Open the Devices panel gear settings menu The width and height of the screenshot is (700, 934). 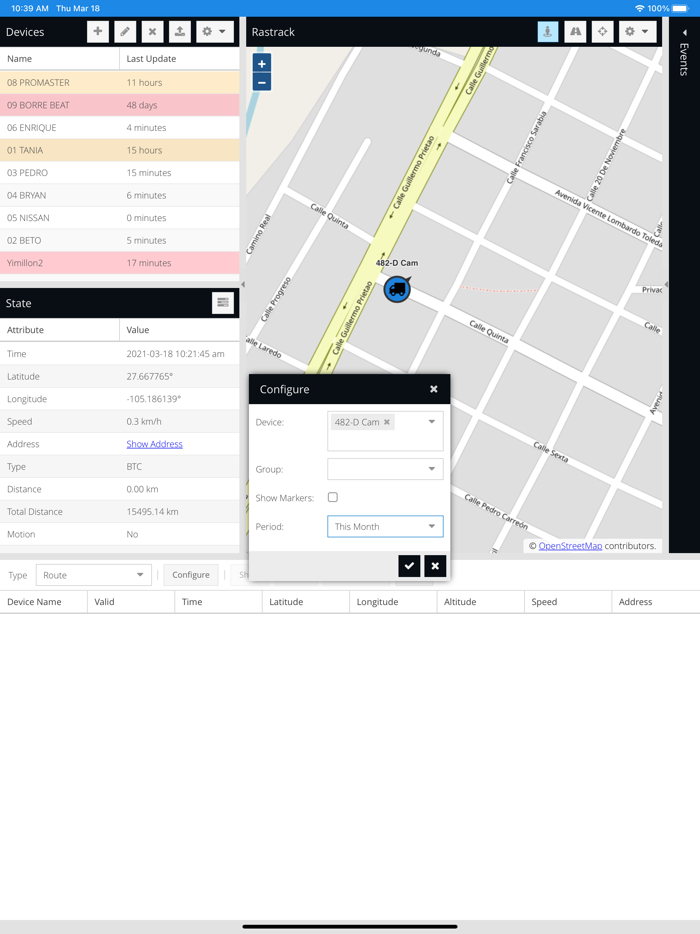[x=214, y=32]
